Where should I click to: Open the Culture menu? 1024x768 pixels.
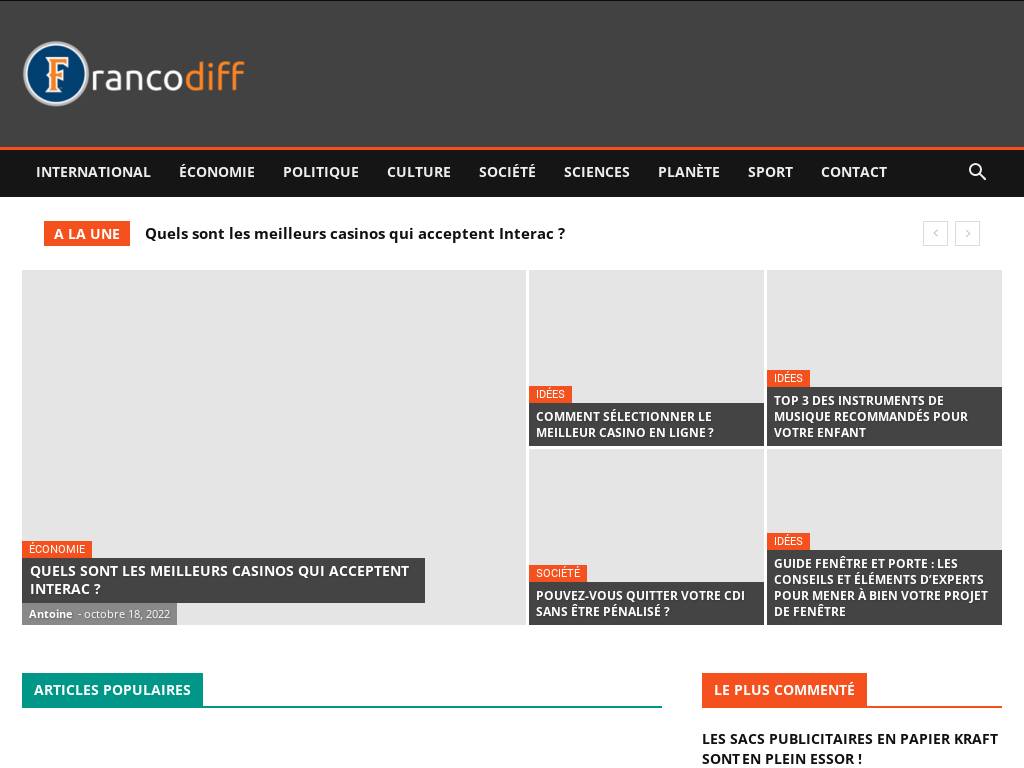[x=418, y=172]
